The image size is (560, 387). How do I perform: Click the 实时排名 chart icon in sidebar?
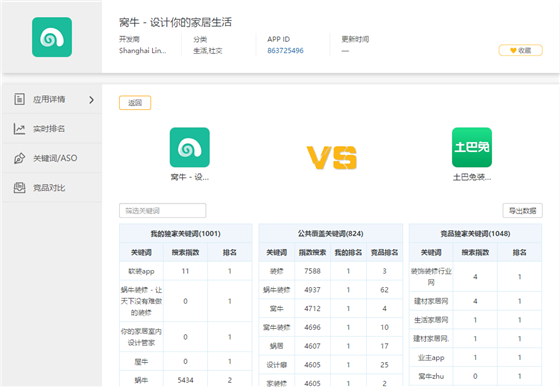19,129
